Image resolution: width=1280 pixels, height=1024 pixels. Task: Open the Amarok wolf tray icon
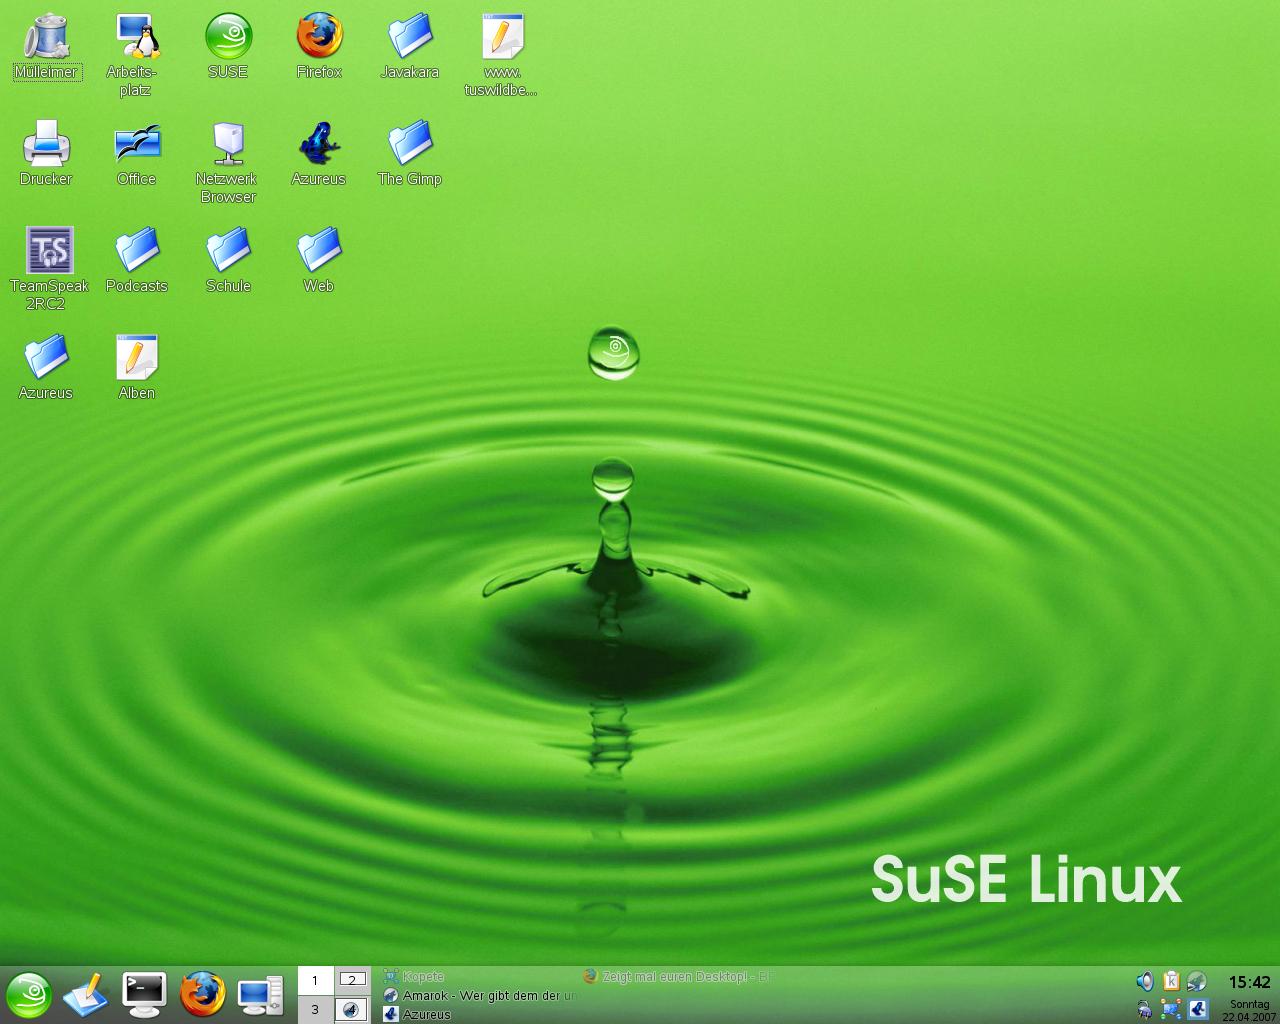[1197, 981]
